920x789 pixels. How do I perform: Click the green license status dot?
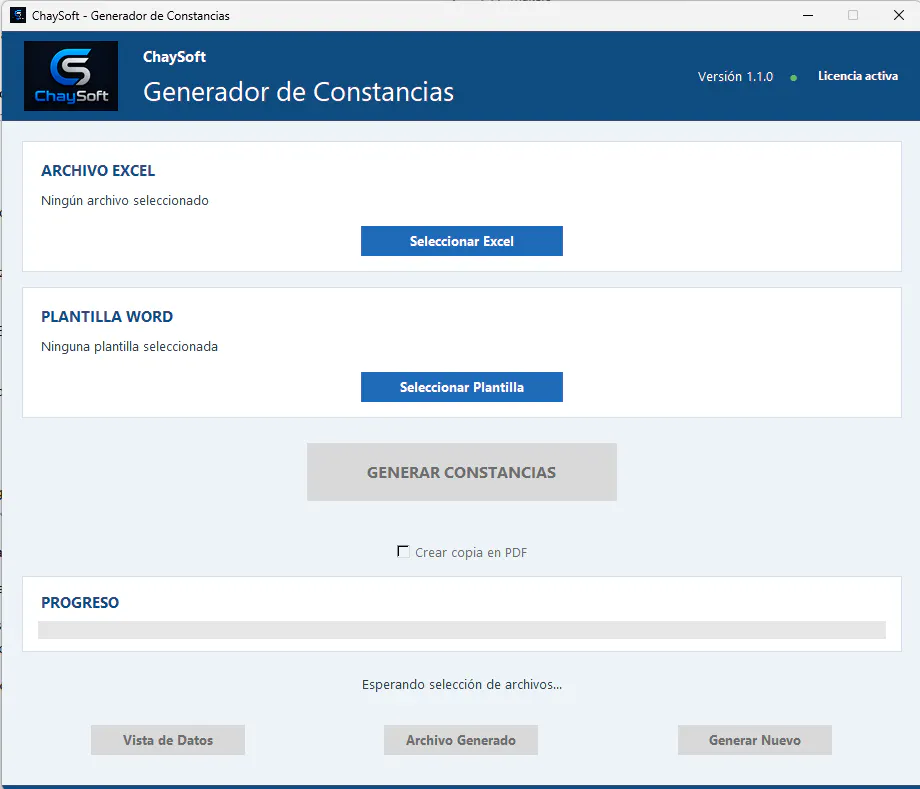(793, 77)
